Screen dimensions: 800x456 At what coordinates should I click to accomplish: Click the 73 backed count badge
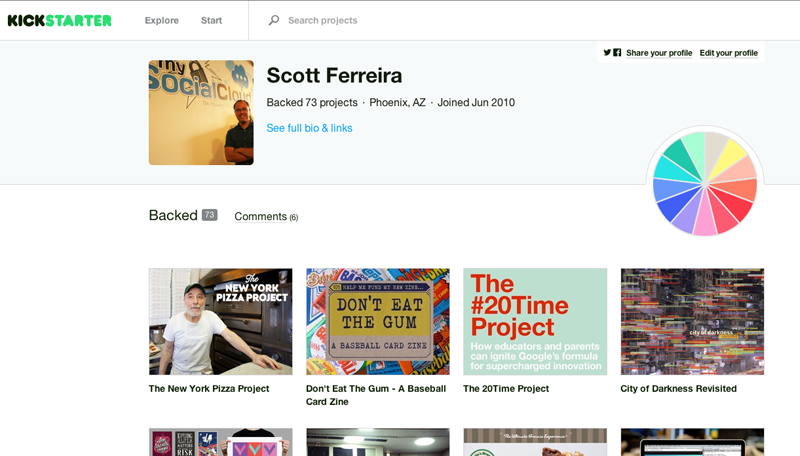pyautogui.click(x=209, y=215)
